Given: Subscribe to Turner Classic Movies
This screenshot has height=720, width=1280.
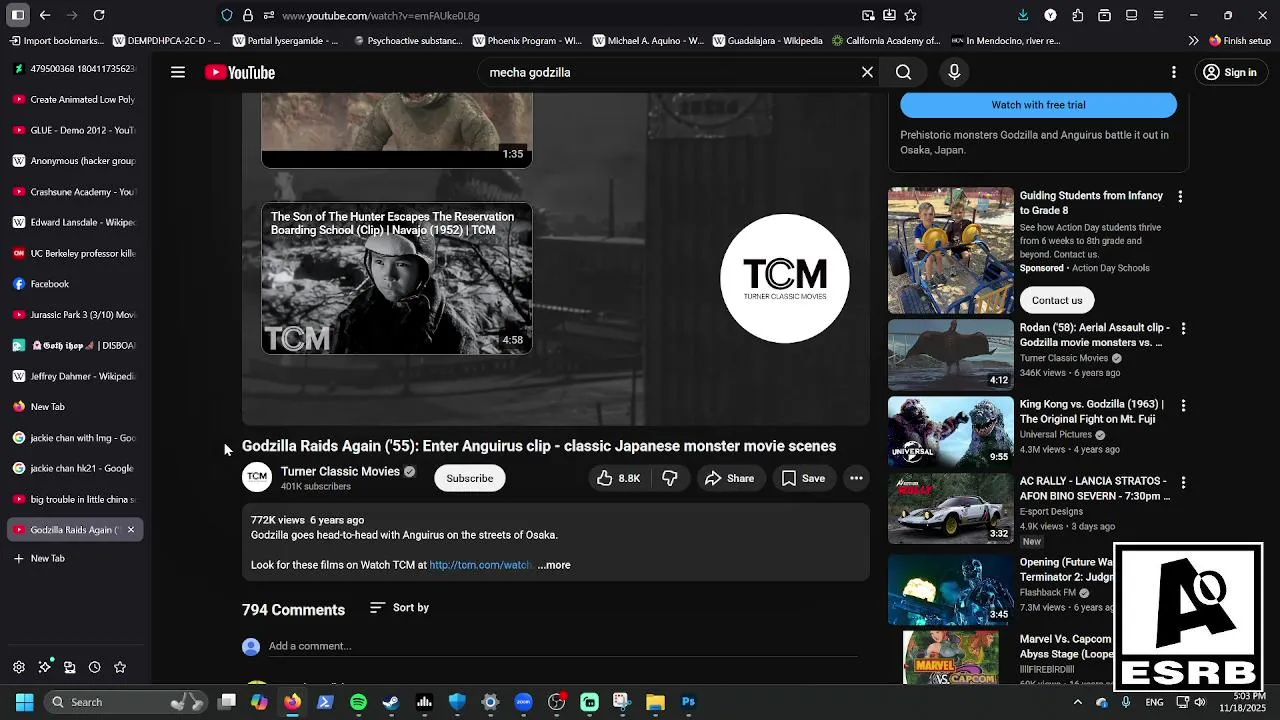Looking at the screenshot, I should pos(469,478).
